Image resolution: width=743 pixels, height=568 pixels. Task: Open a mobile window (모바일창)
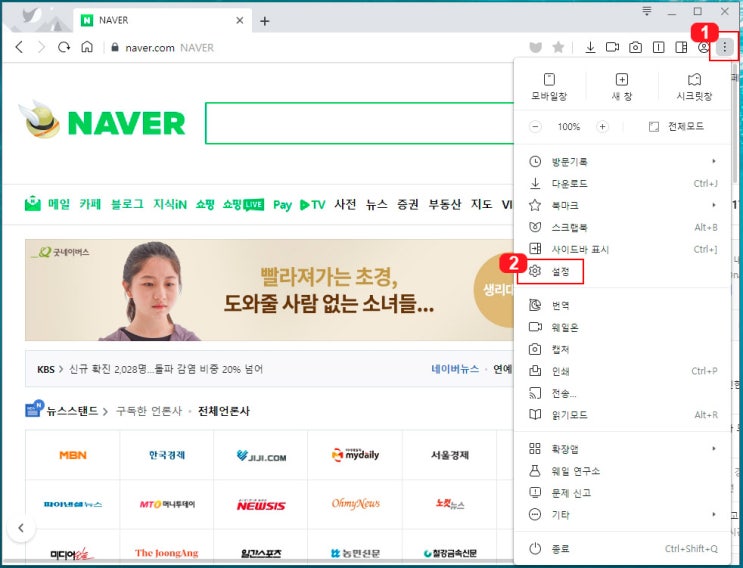549,87
